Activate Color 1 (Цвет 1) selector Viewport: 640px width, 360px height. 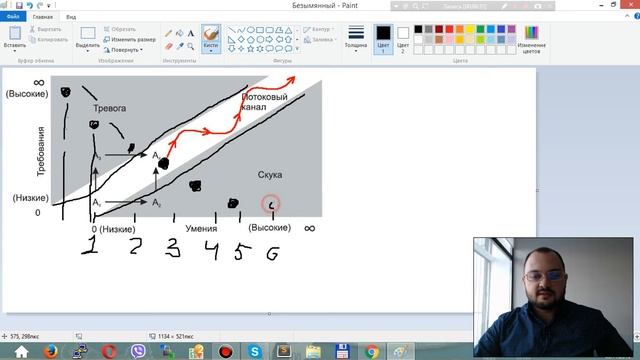tap(383, 39)
